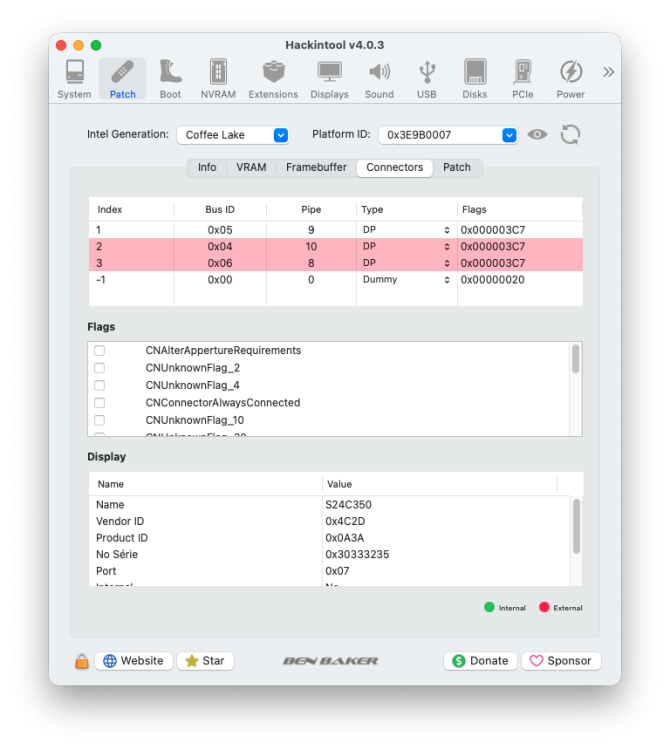Click the Donate button
The height and width of the screenshot is (750, 670).
click(480, 661)
